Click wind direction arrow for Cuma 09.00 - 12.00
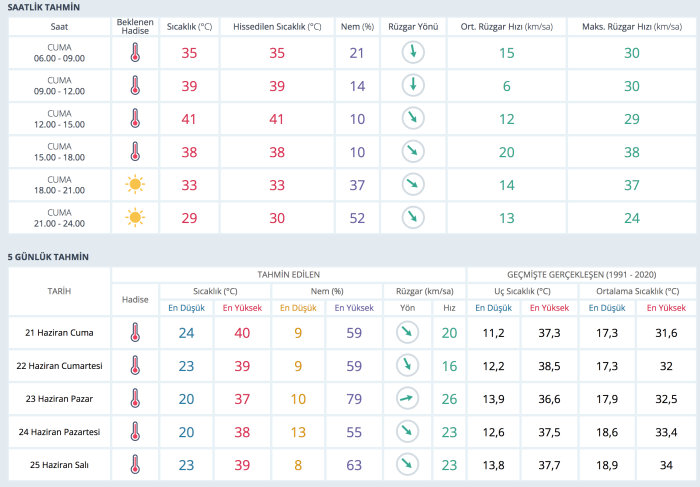The height and width of the screenshot is (487, 700). pos(412,86)
